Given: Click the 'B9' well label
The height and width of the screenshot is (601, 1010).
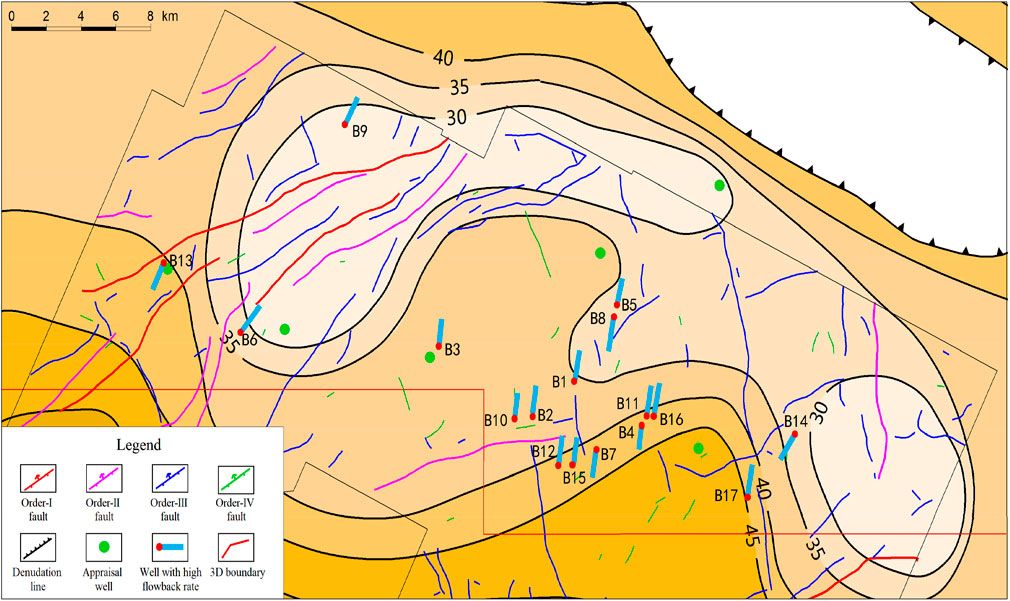Looking at the screenshot, I should tap(359, 131).
